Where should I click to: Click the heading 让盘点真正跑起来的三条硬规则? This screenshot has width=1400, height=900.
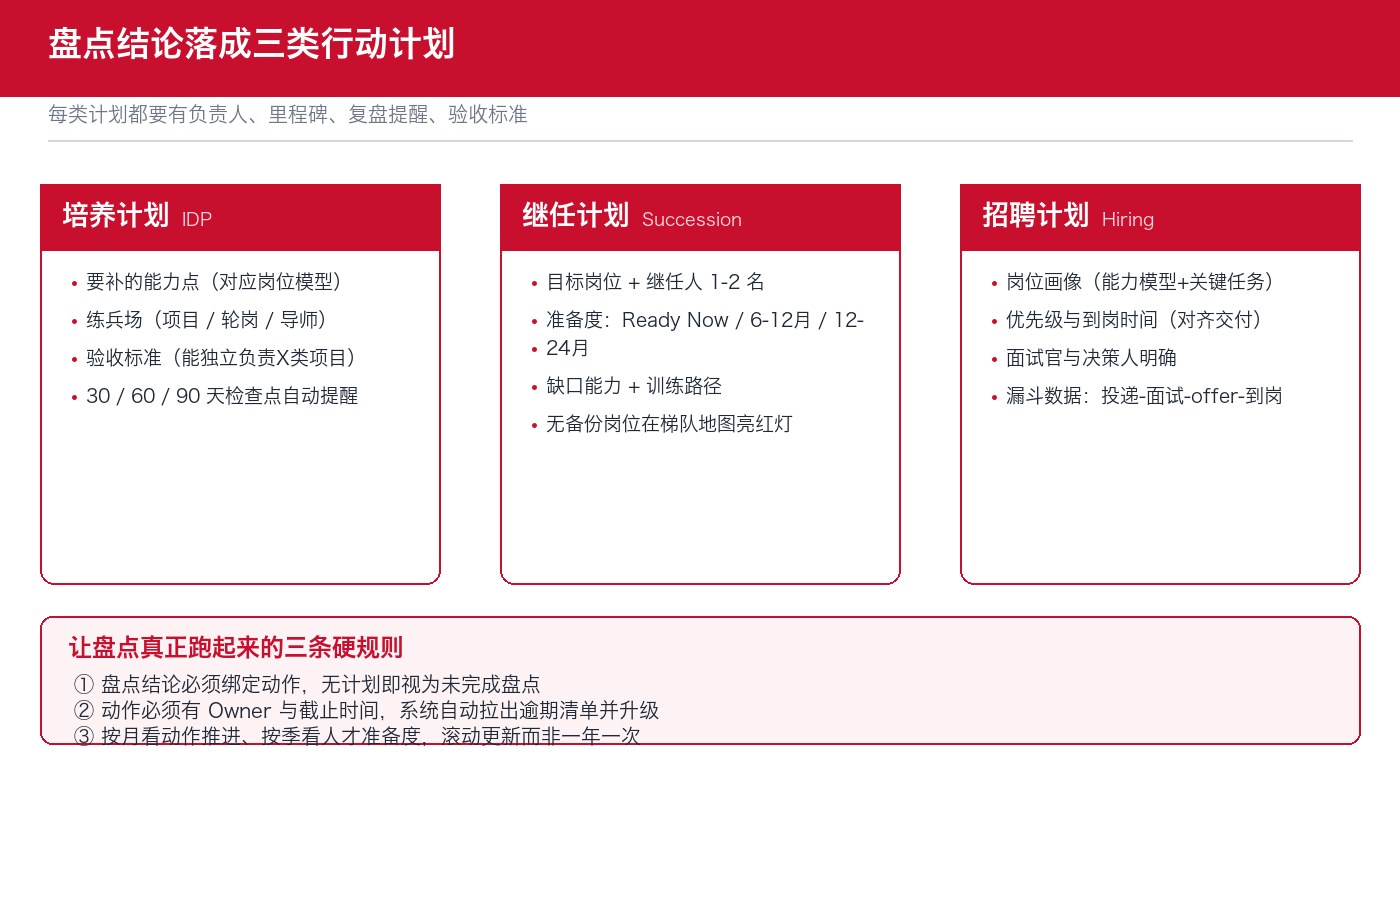(x=236, y=648)
